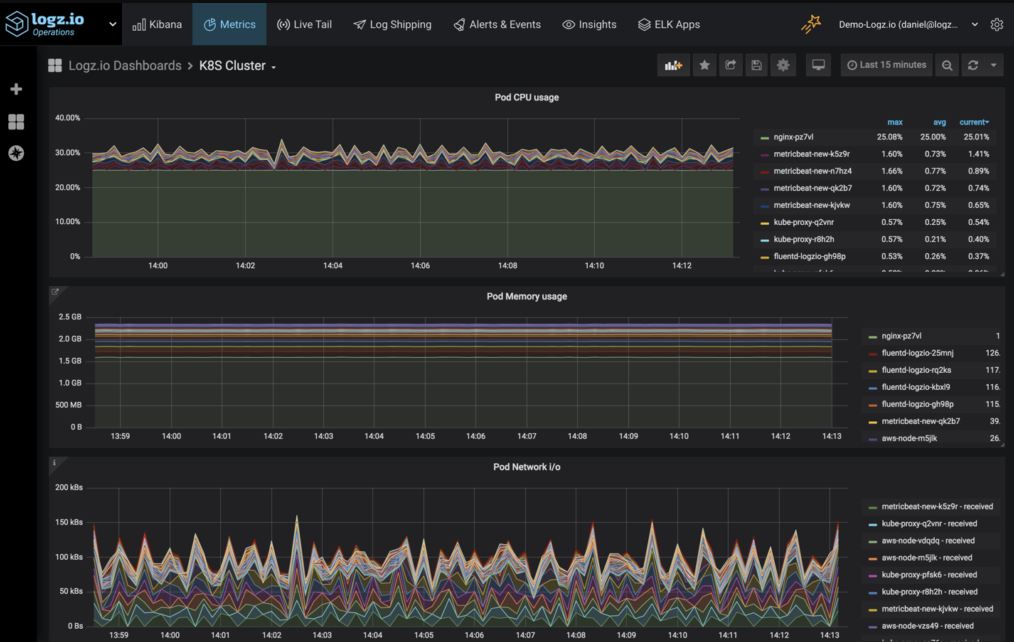Click the Explore compass icon in the sidebar
Image resolution: width=1014 pixels, height=642 pixels.
(16, 153)
